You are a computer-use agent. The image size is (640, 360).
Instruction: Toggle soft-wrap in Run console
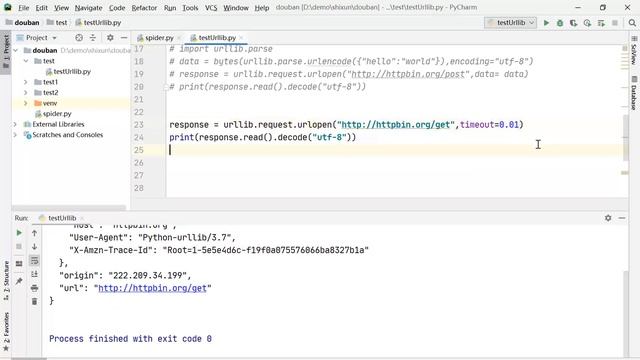coord(34,260)
